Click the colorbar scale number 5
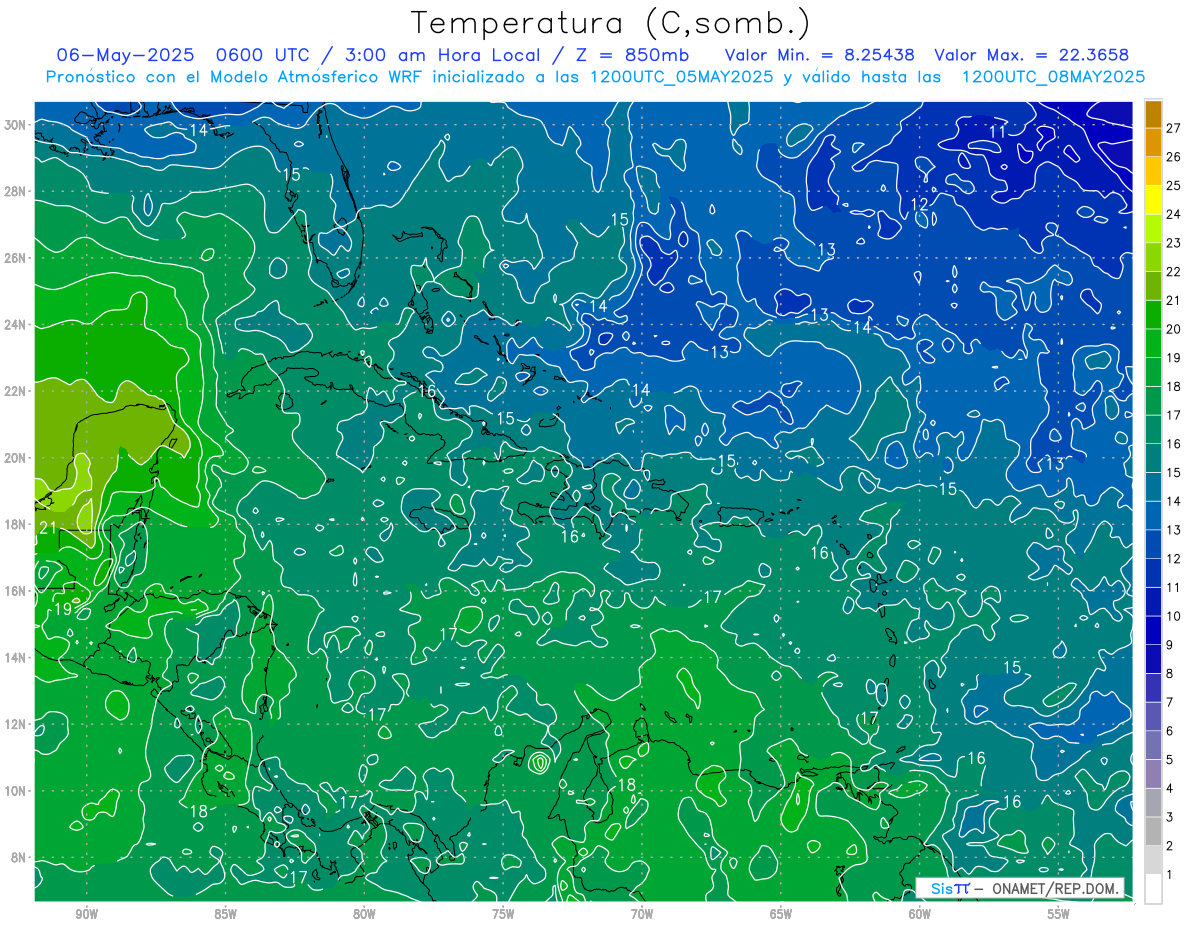The image size is (1200, 927). (x=1170, y=760)
